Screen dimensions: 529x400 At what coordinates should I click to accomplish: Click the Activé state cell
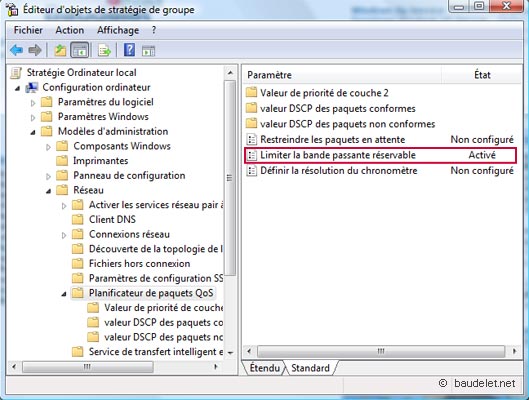(x=482, y=155)
